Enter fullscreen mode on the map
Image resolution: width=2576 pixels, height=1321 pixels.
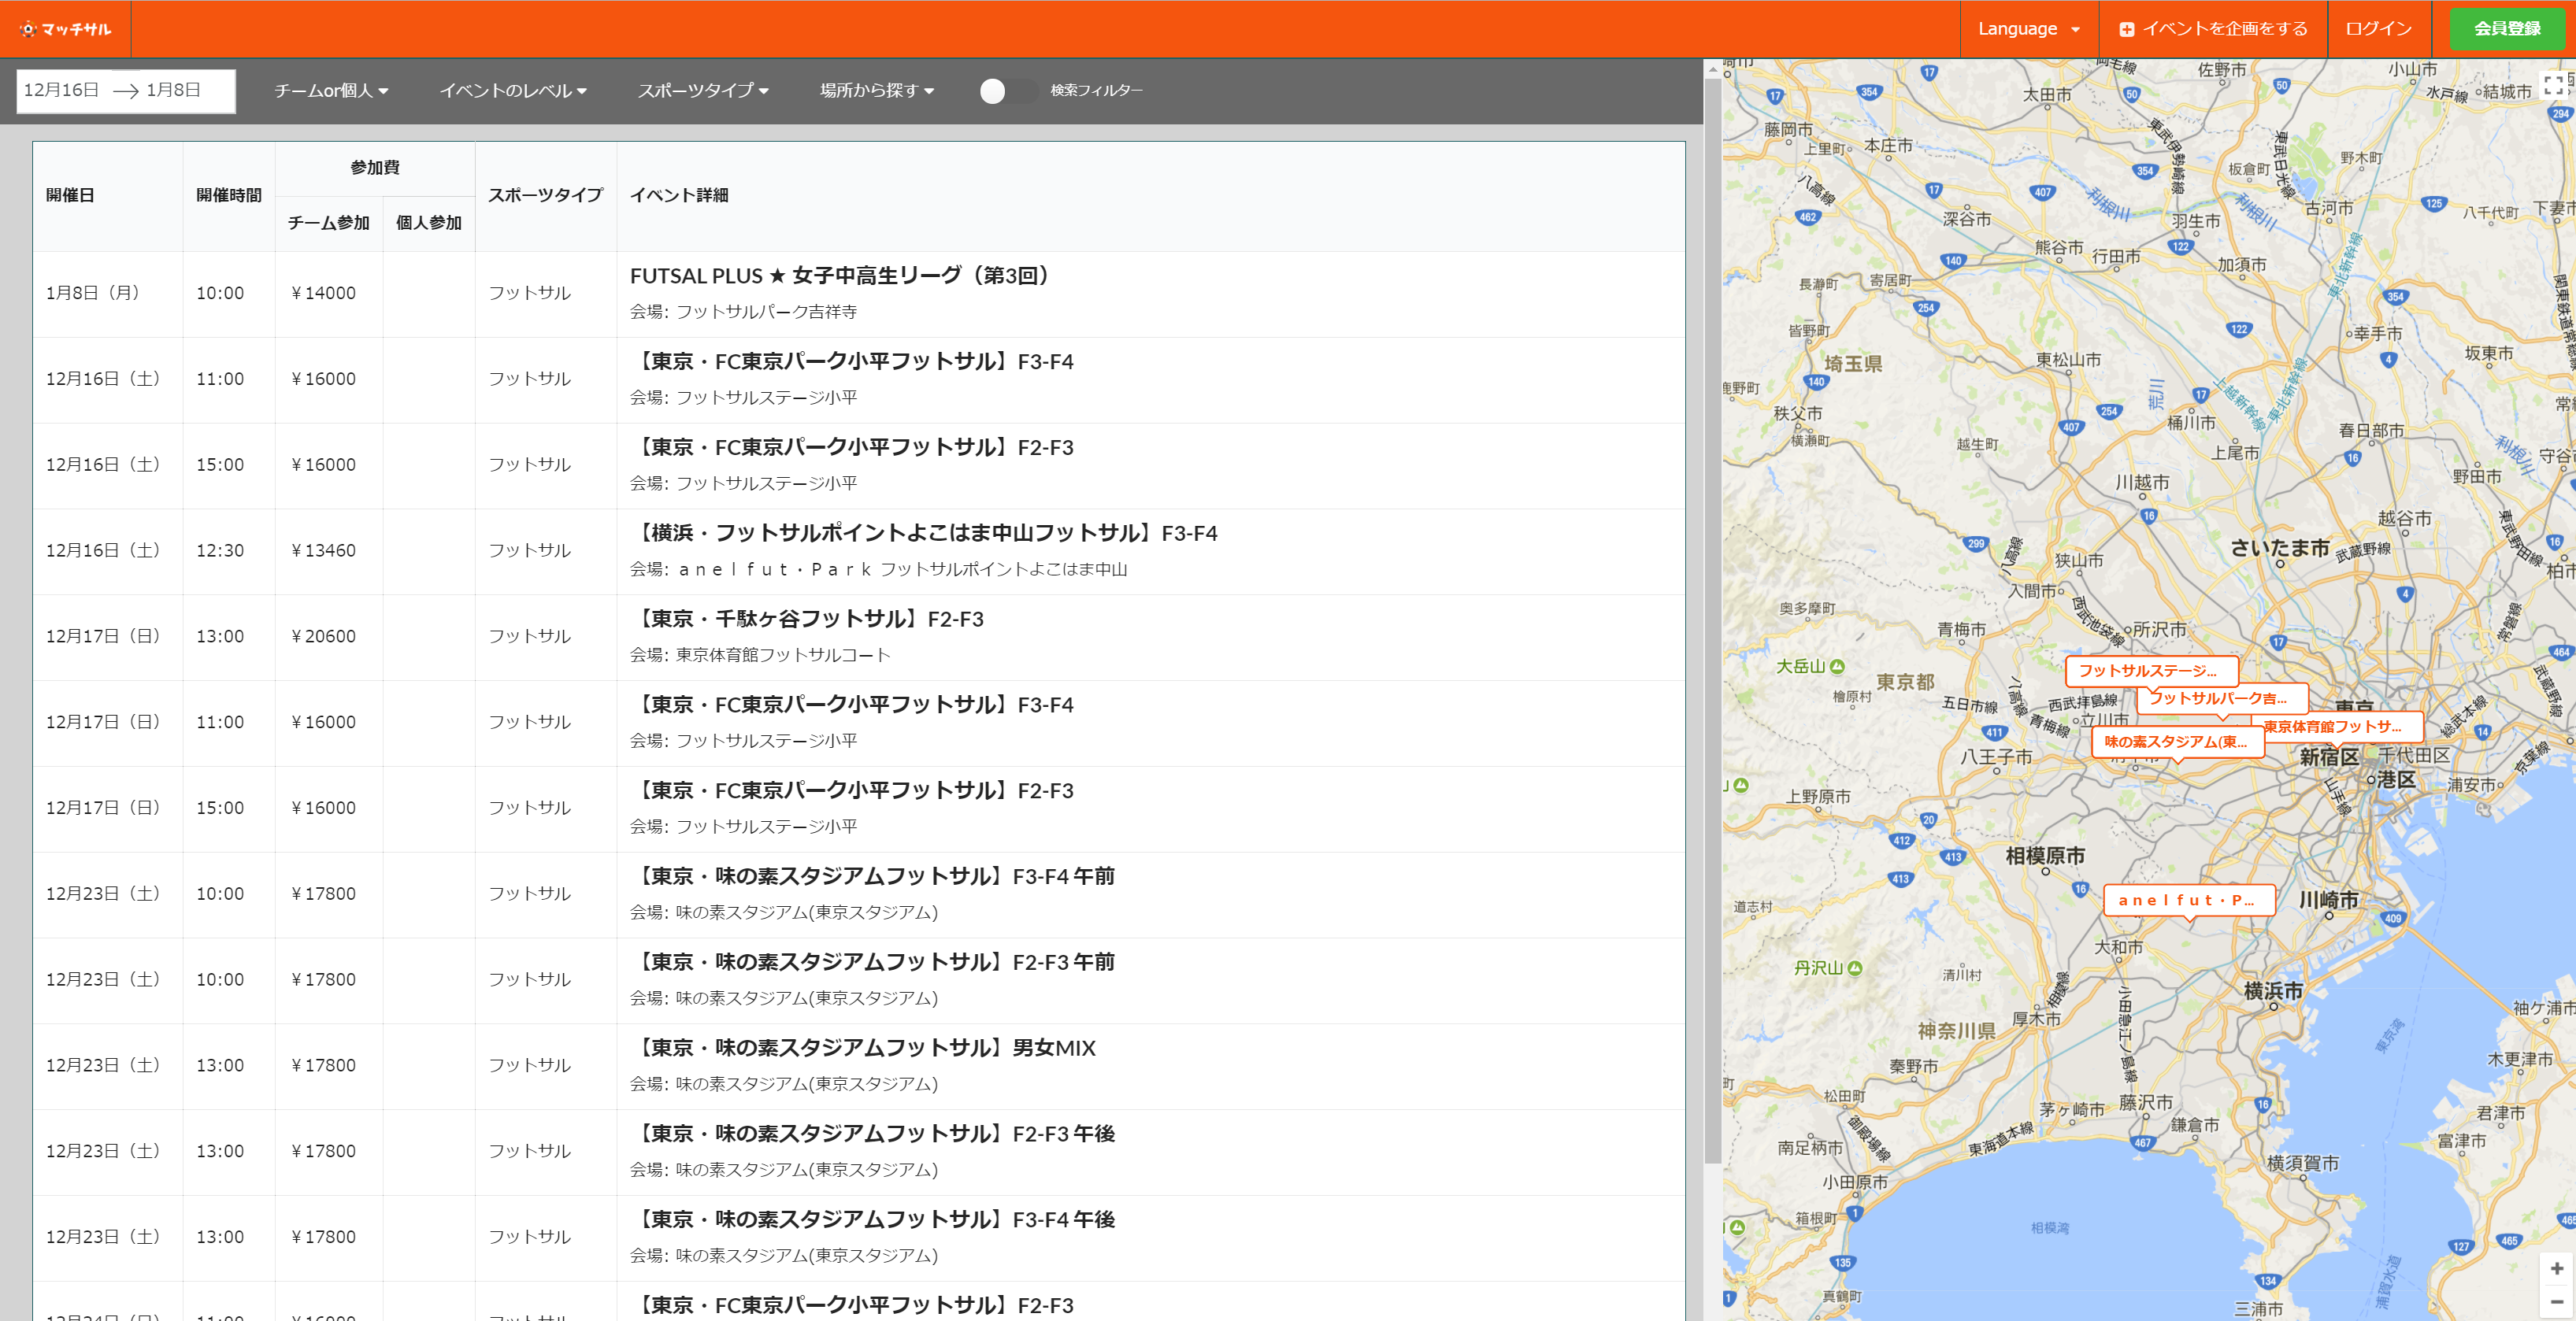point(2552,85)
